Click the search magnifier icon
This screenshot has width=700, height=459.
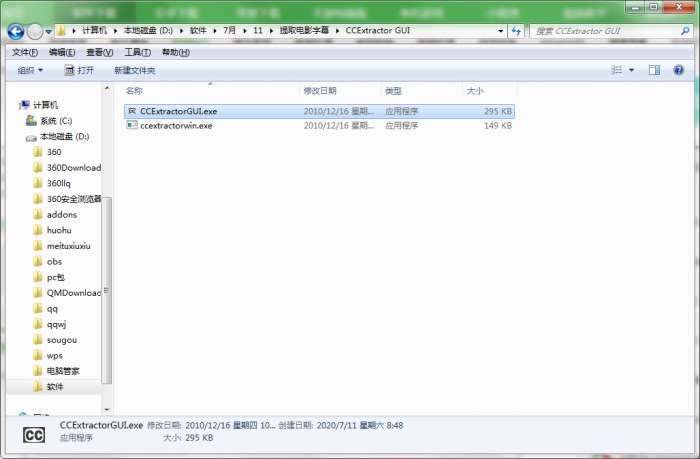(x=685, y=31)
